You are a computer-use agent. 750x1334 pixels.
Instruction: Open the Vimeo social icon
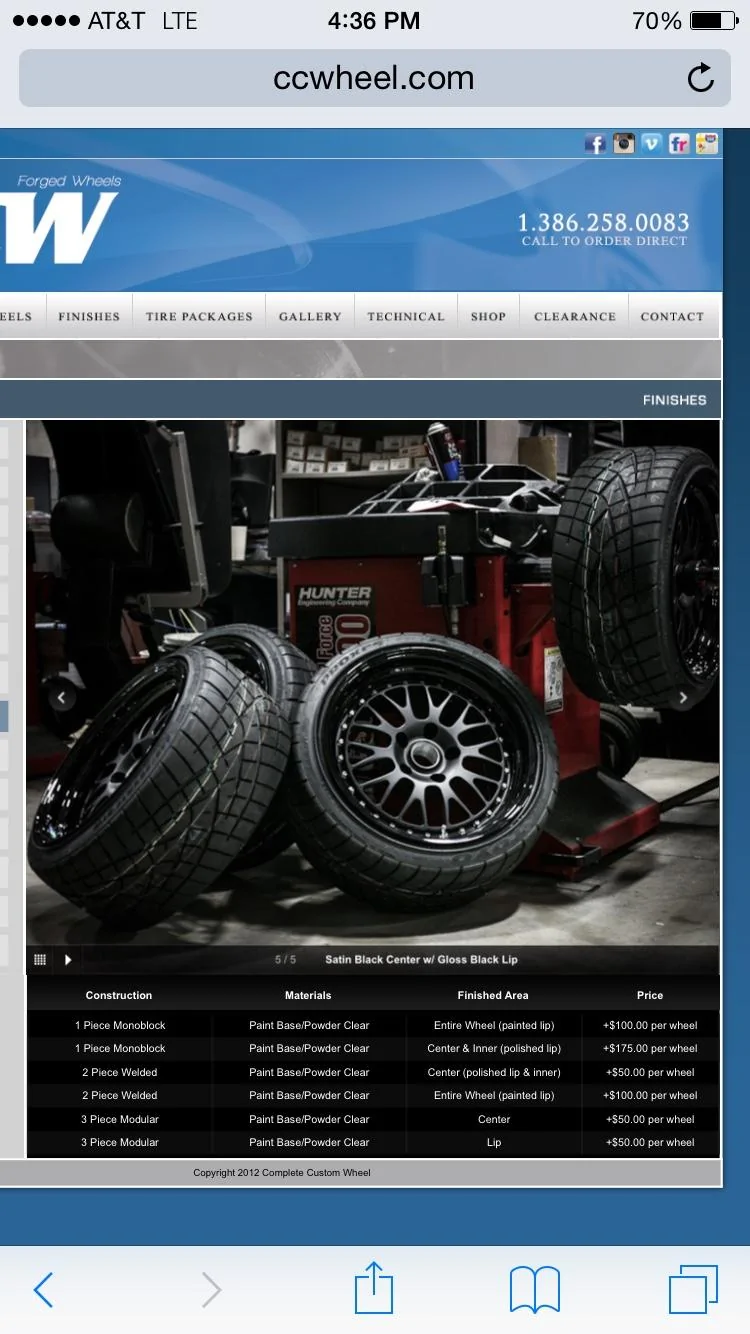pyautogui.click(x=652, y=143)
